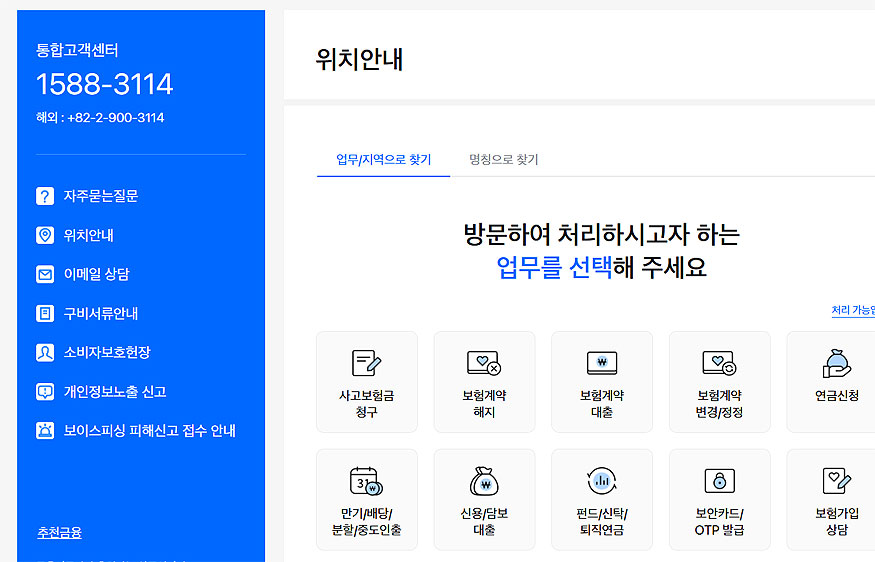Open 개인정보노출 신고 in the sidebar
The image size is (875, 562).
click(x=115, y=391)
